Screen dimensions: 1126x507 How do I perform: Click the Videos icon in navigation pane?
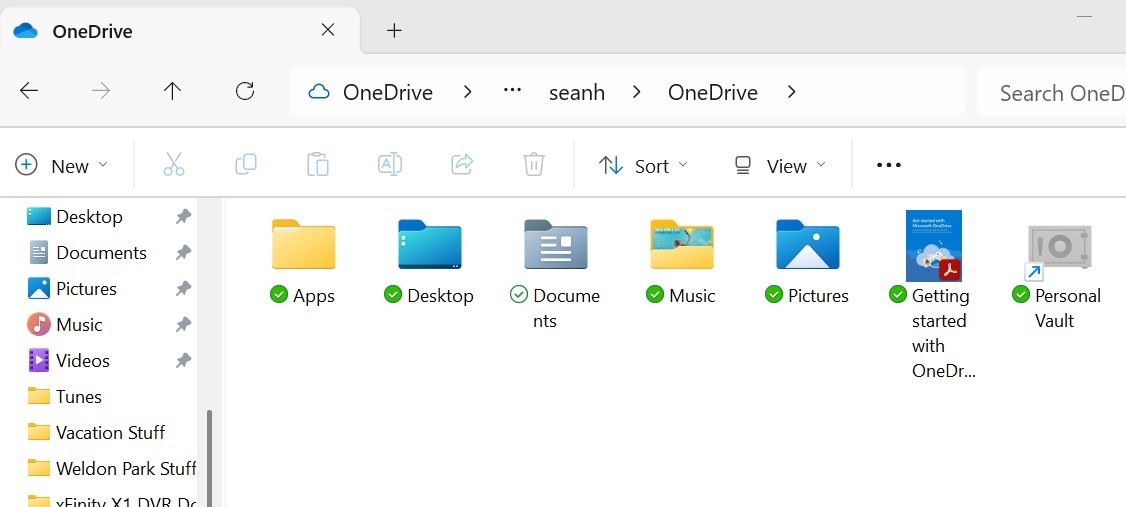[x=39, y=360]
